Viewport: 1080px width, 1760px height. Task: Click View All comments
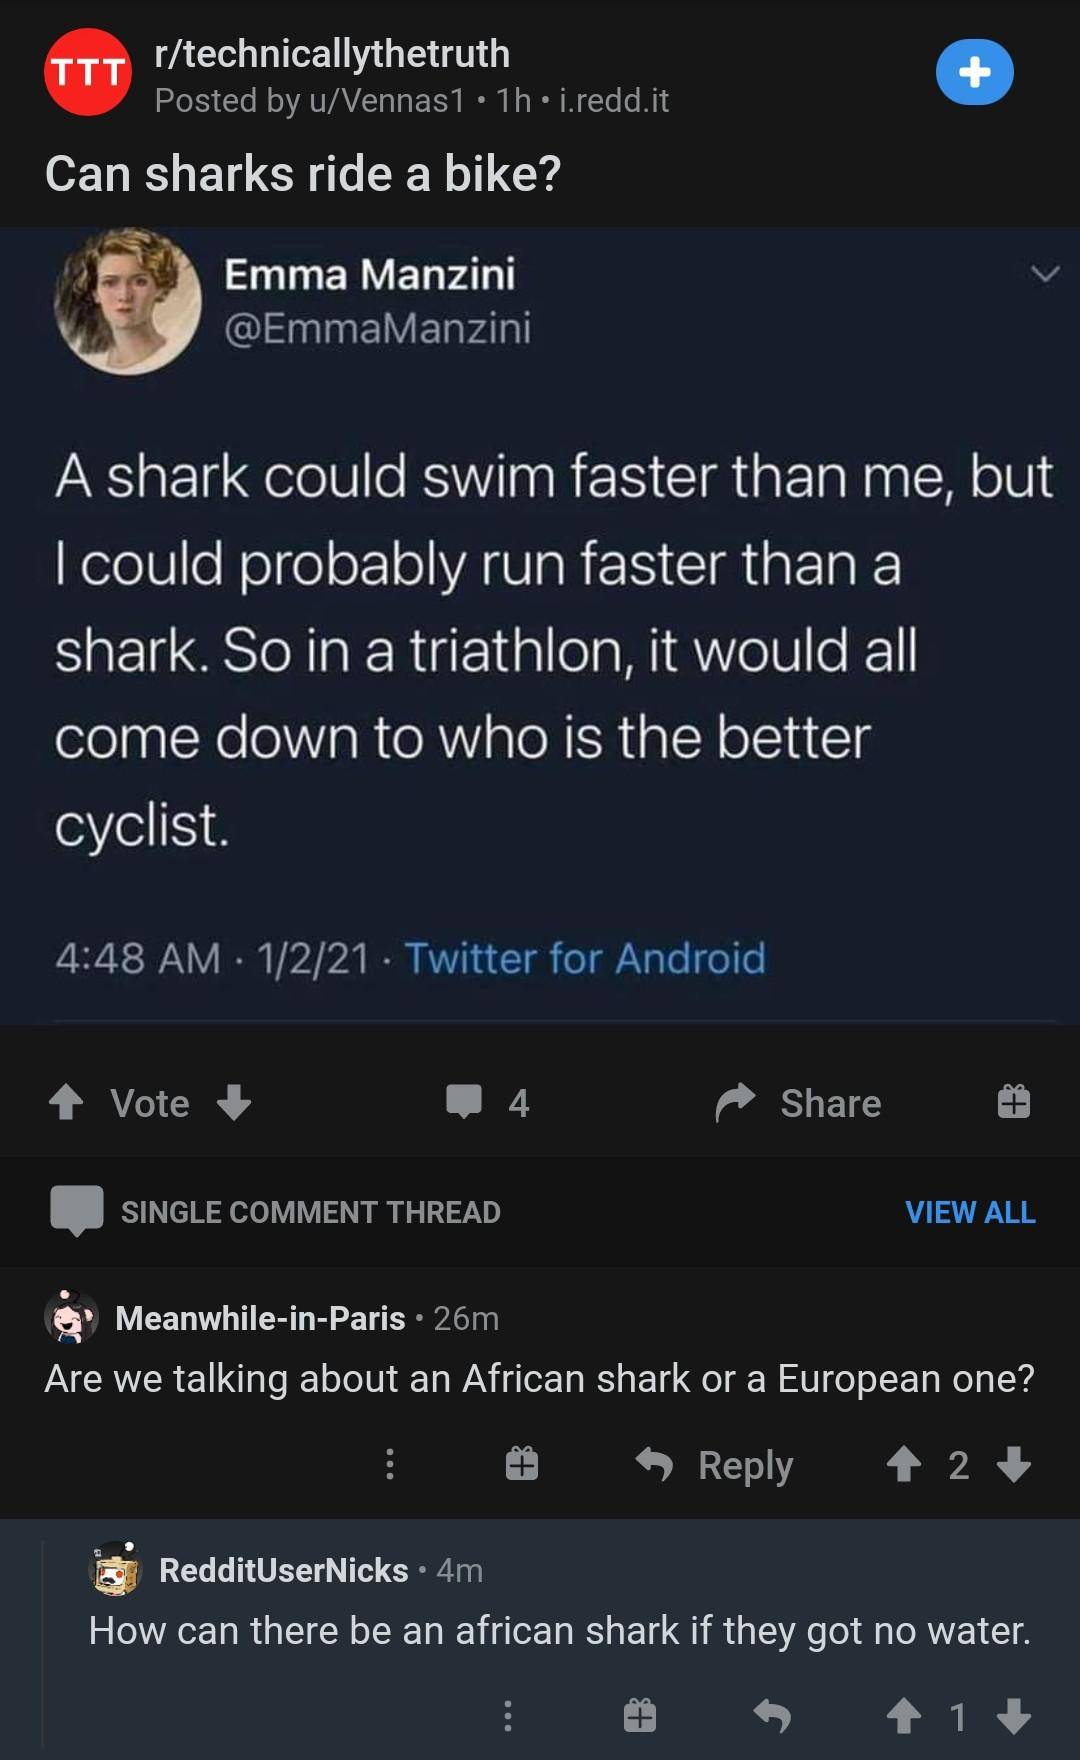click(969, 1212)
